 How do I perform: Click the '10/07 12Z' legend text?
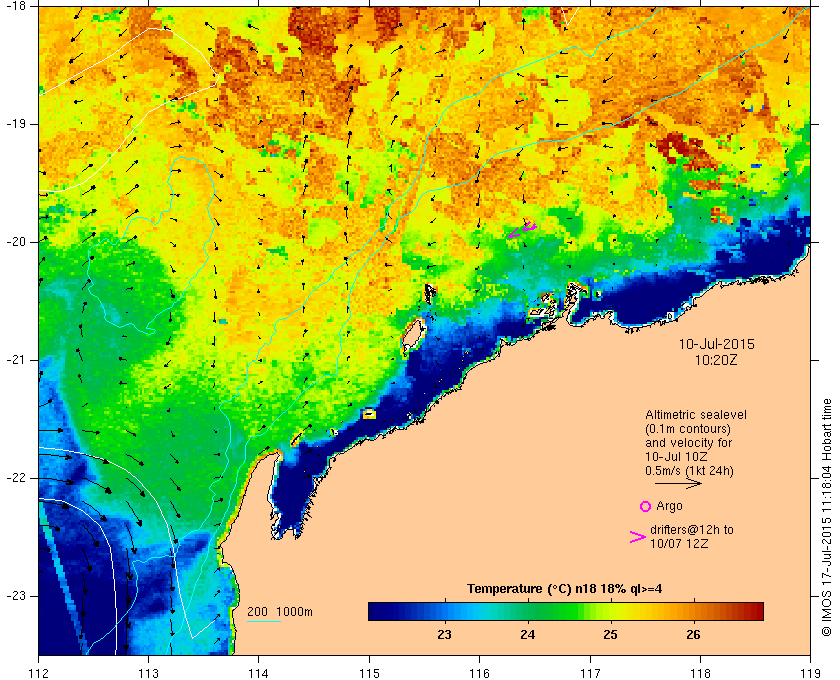pos(679,543)
